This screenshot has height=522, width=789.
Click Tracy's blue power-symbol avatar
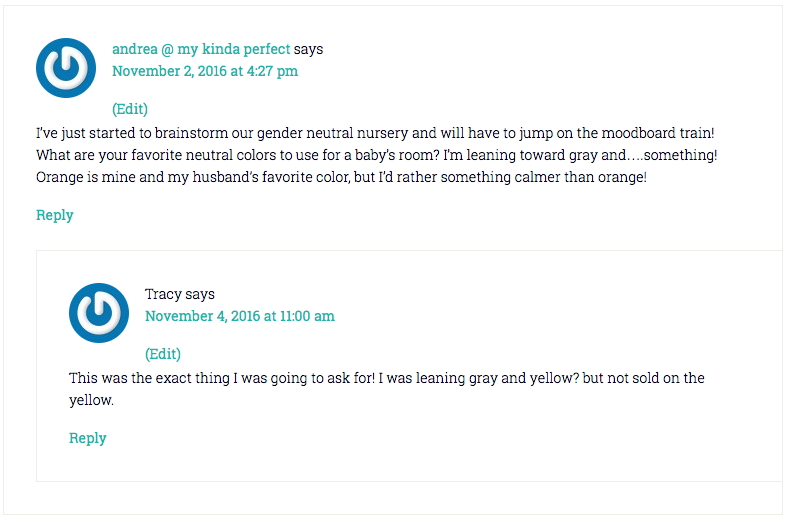[99, 313]
